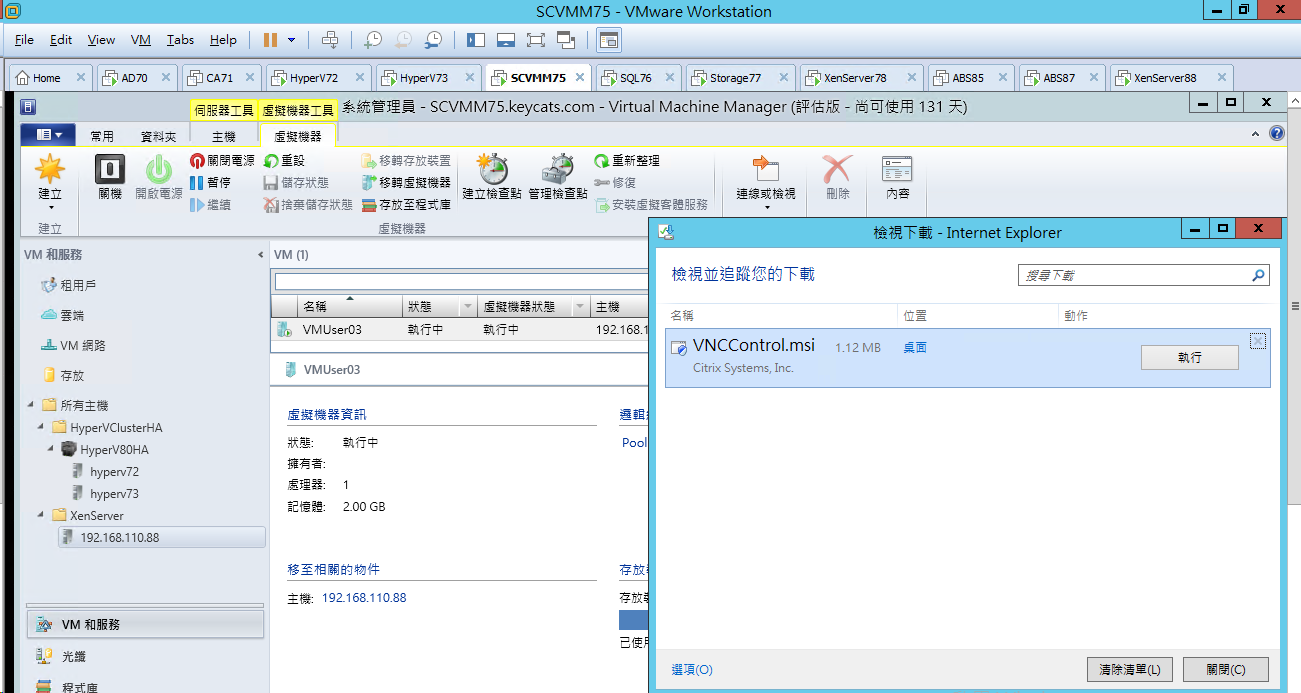Open the VMware VM menu

141,40
